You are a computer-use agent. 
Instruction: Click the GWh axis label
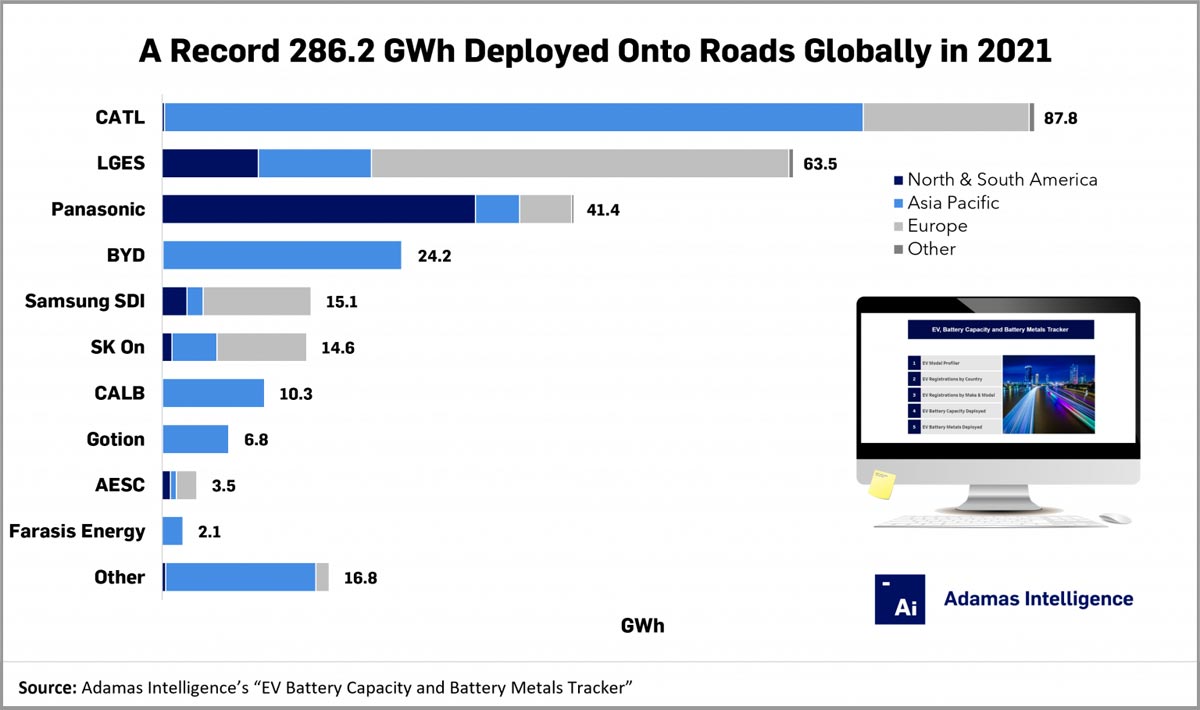(x=642, y=627)
